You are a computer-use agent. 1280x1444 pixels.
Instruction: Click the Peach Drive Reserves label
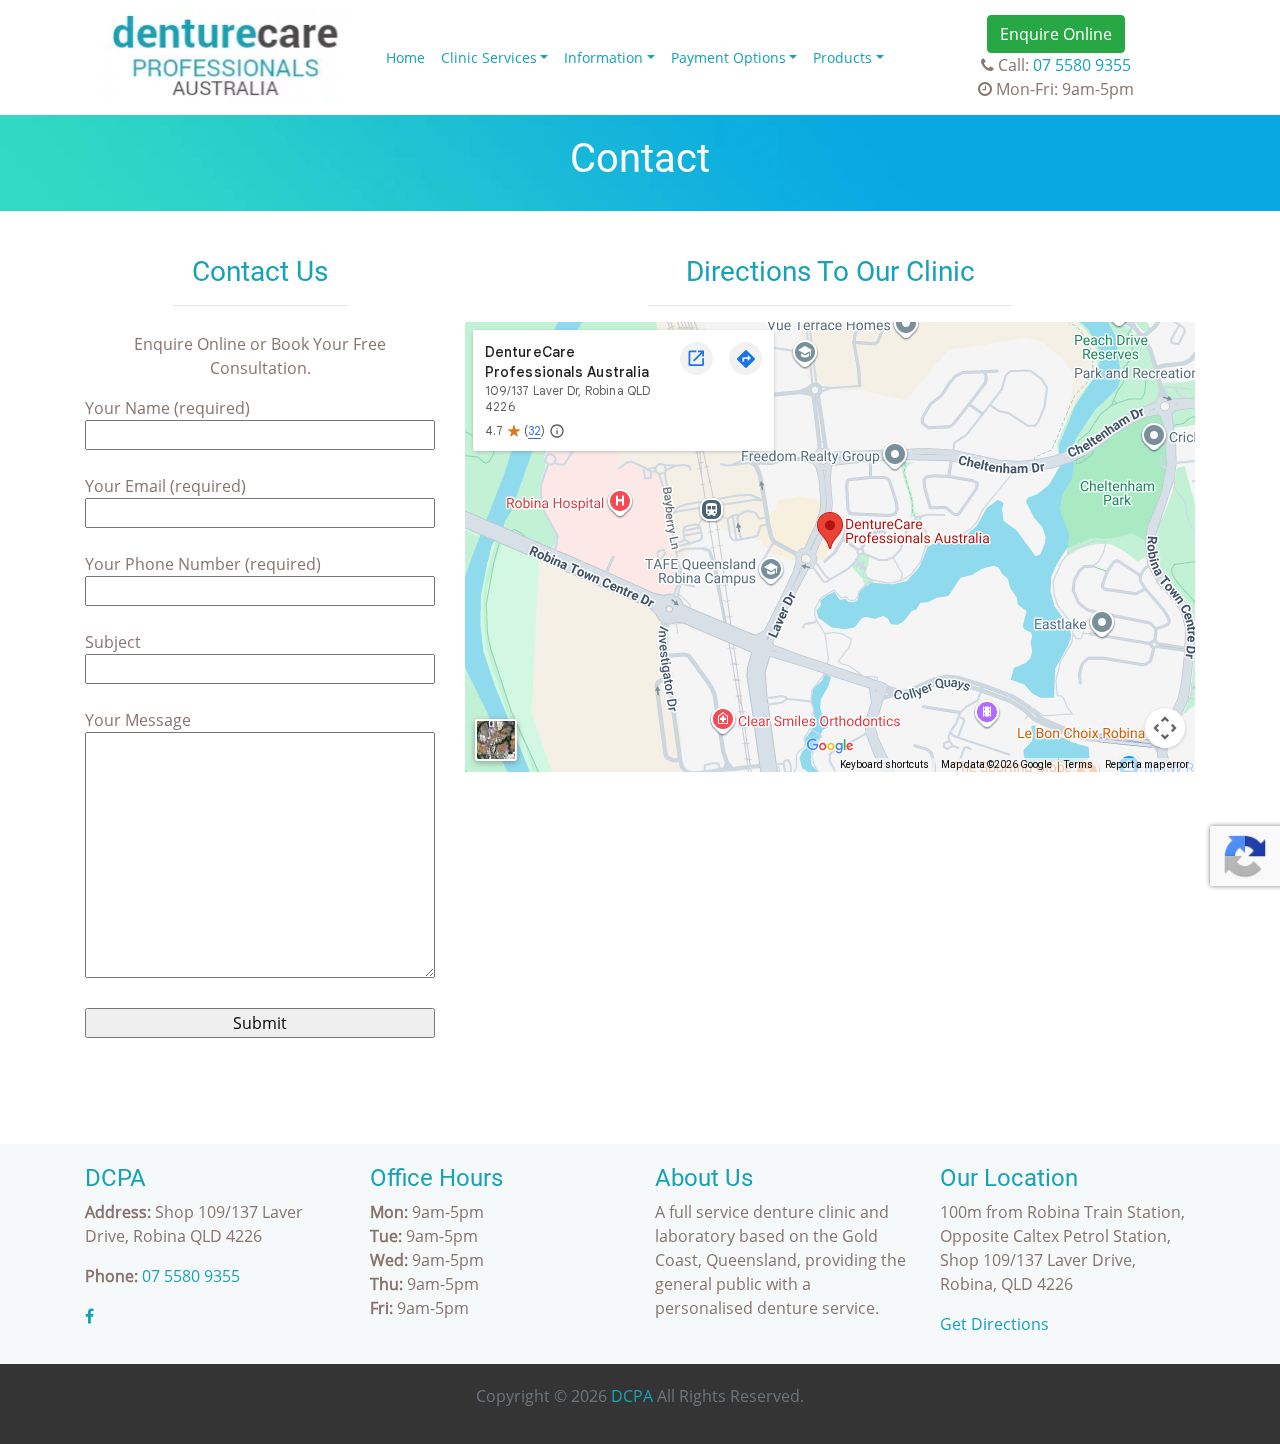(1111, 347)
